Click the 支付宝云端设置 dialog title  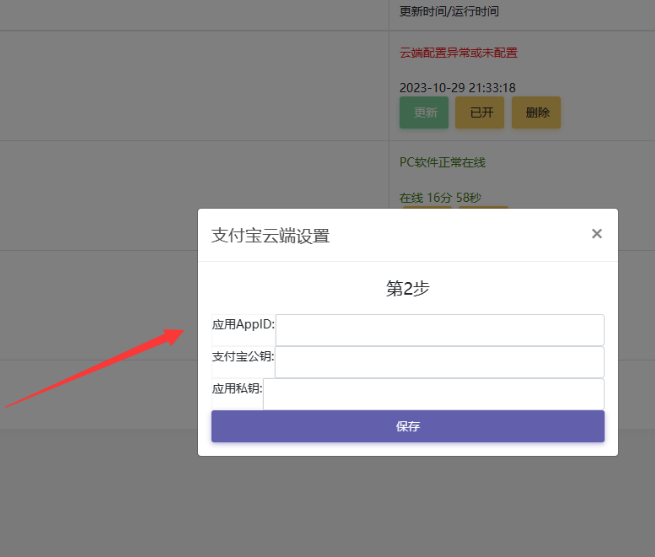point(271,236)
